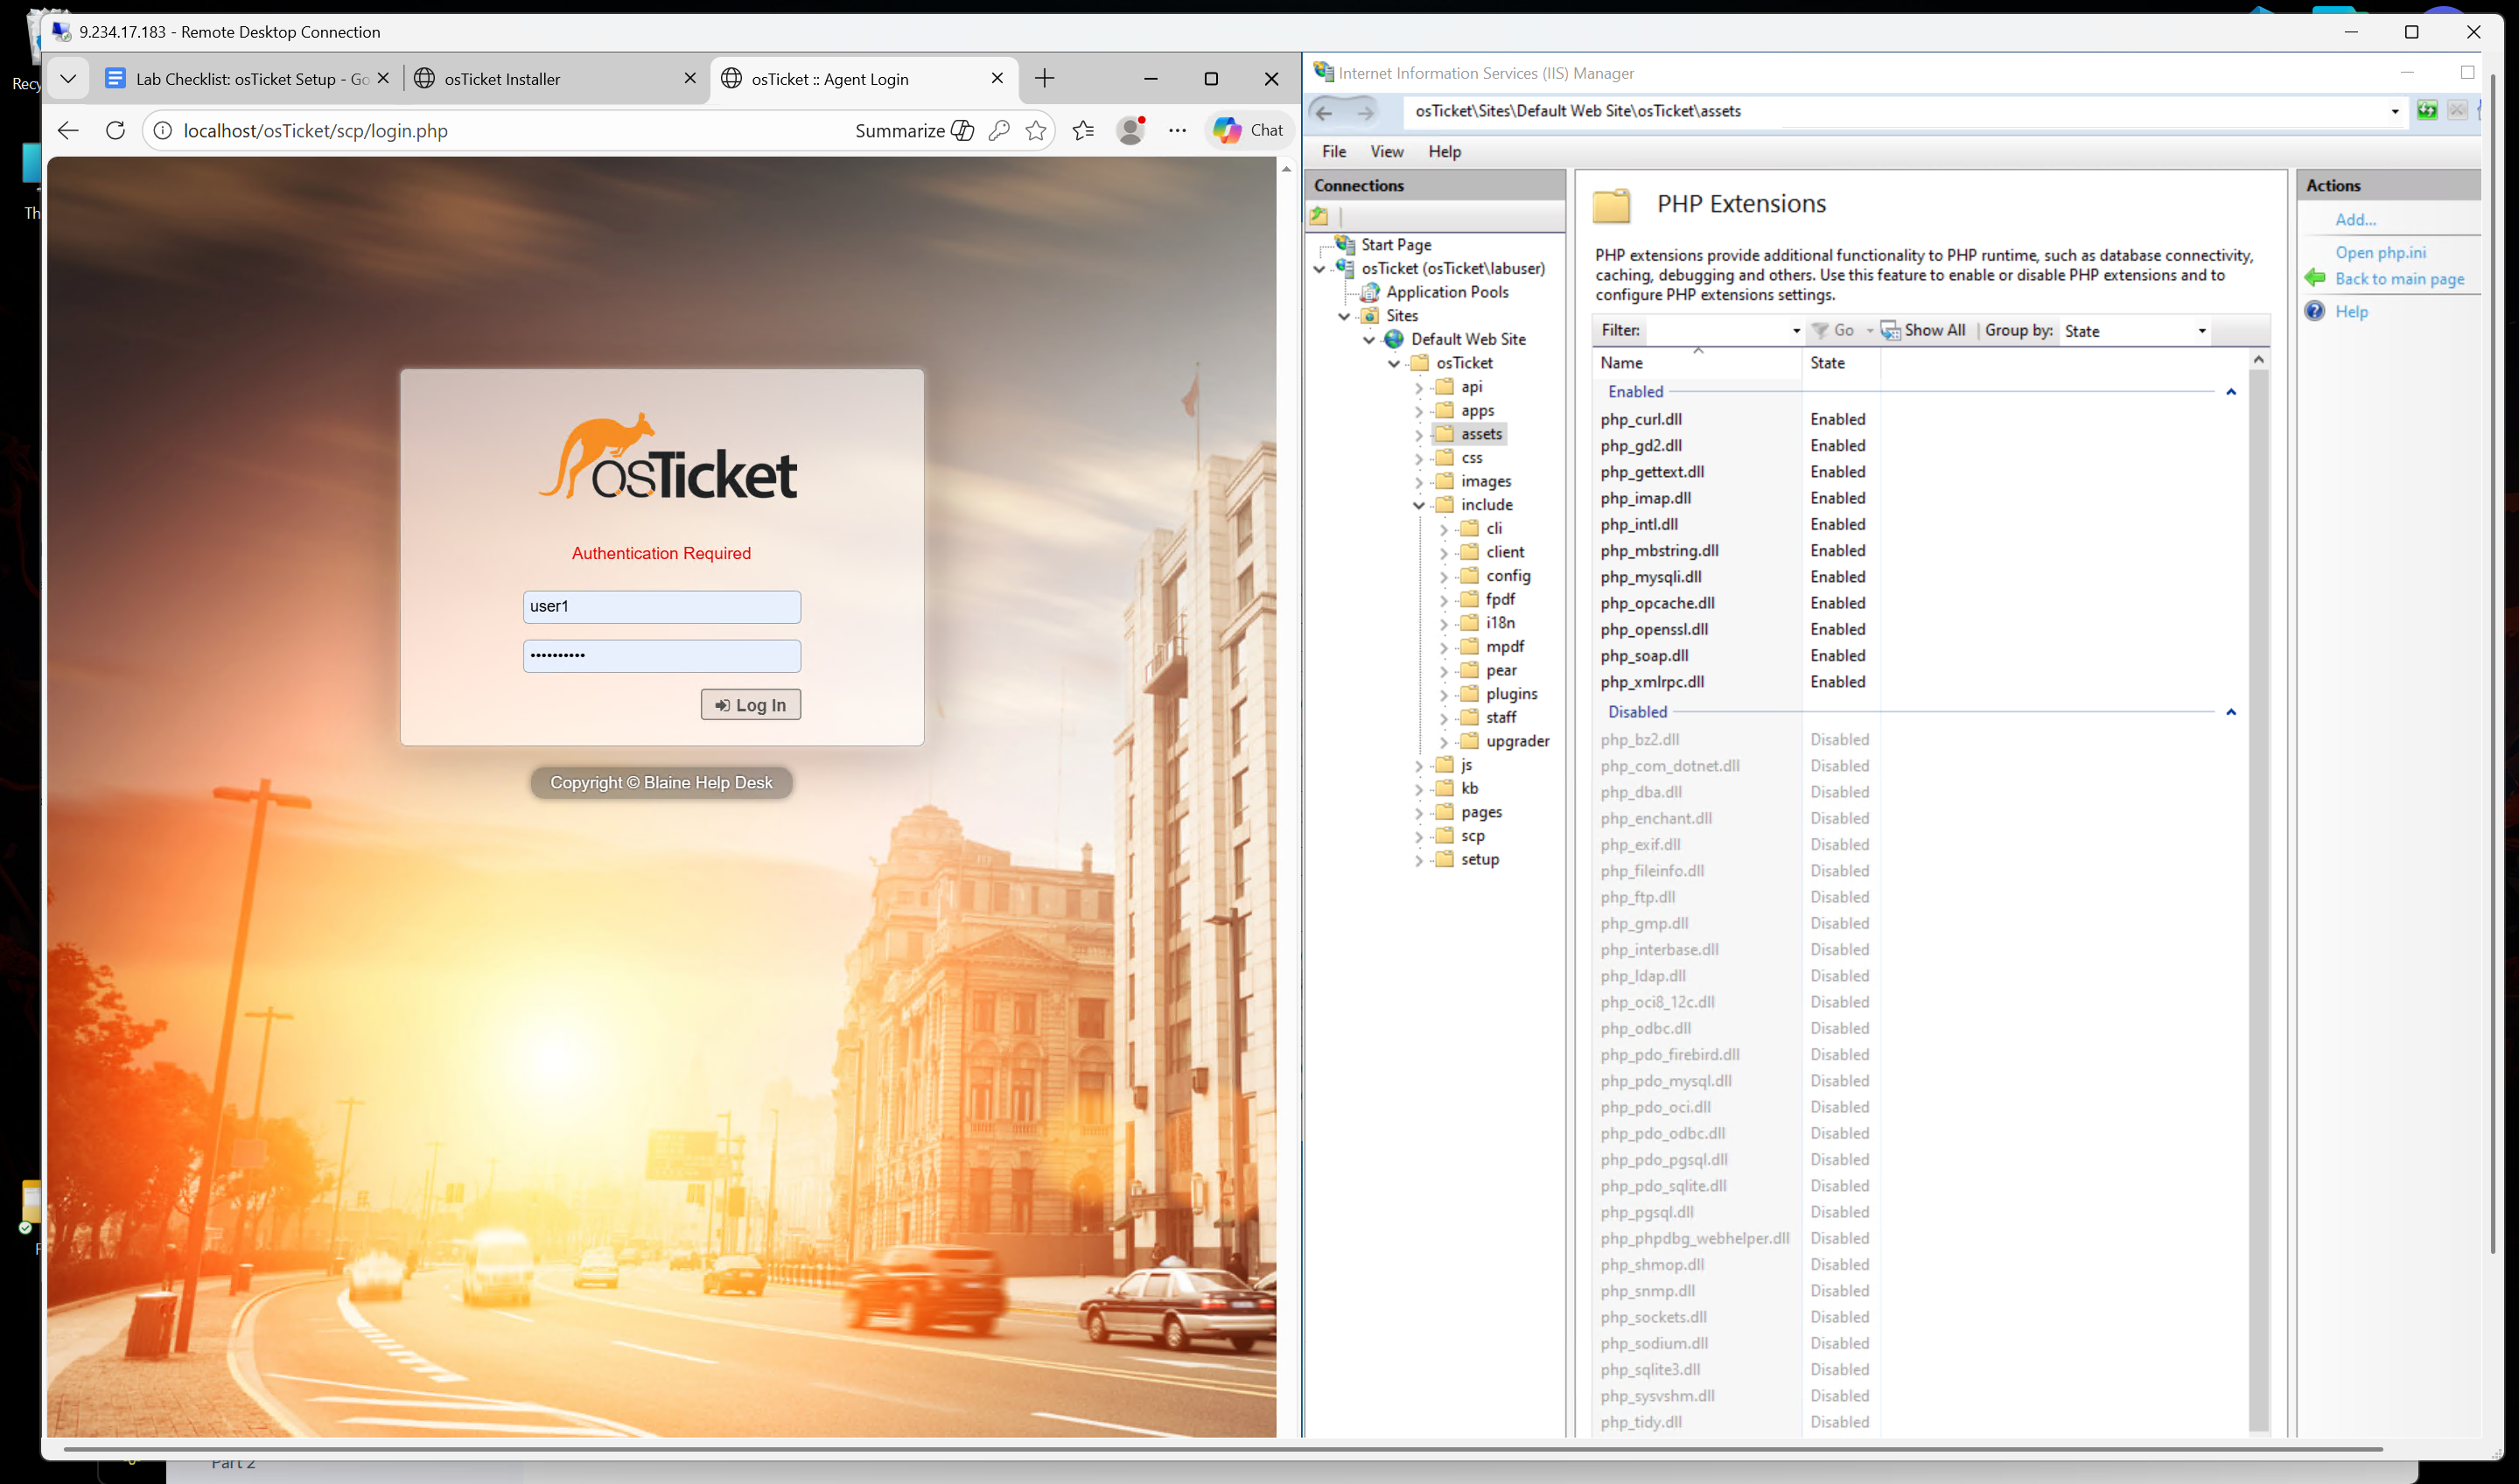Collapse the Enabled extensions group
The width and height of the screenshot is (2519, 1484).
click(2230, 392)
